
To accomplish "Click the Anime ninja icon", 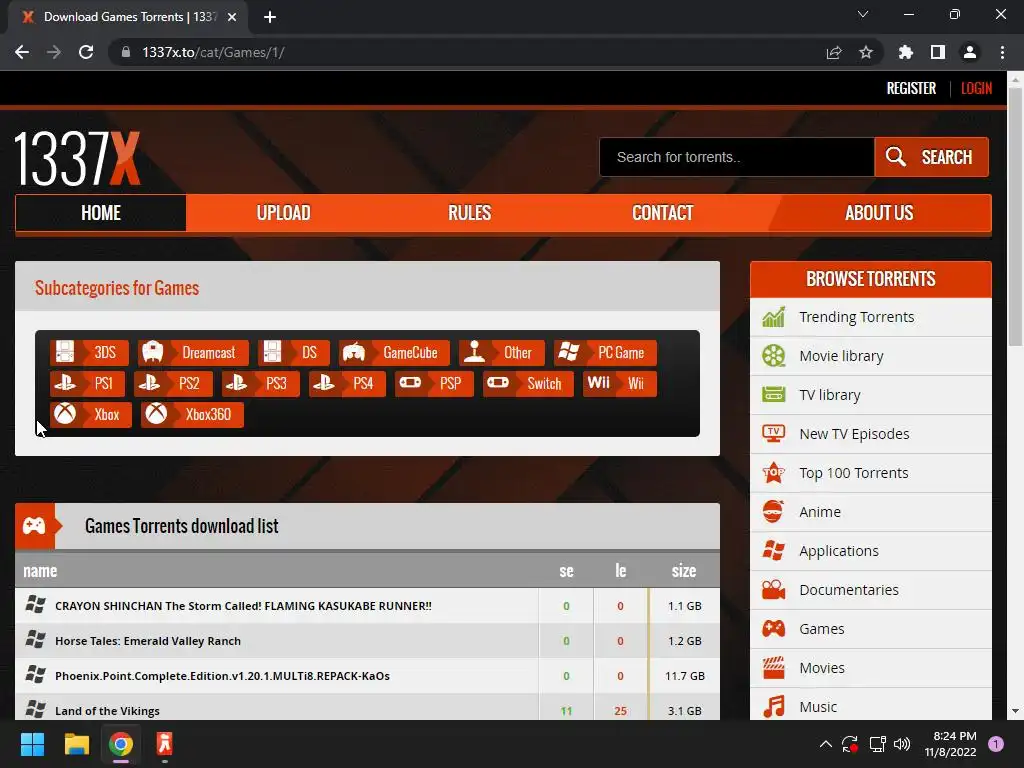I will click(774, 511).
